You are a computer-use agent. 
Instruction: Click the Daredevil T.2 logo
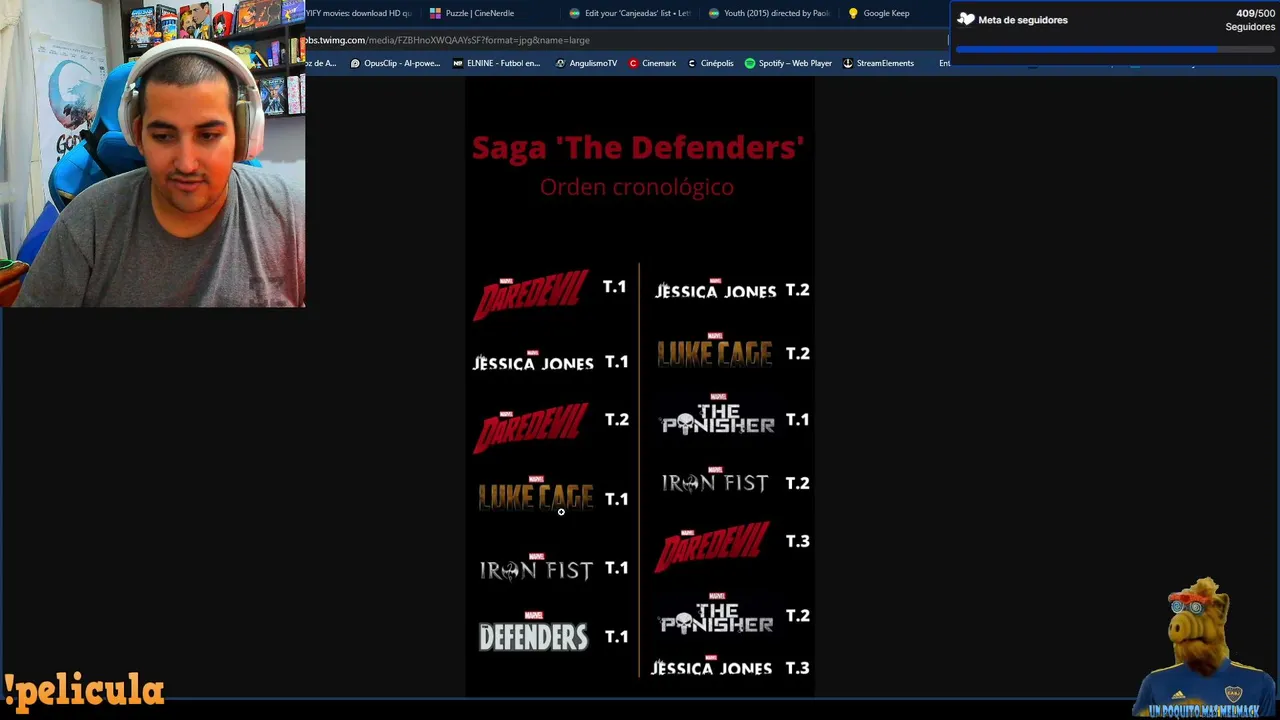coord(531,427)
